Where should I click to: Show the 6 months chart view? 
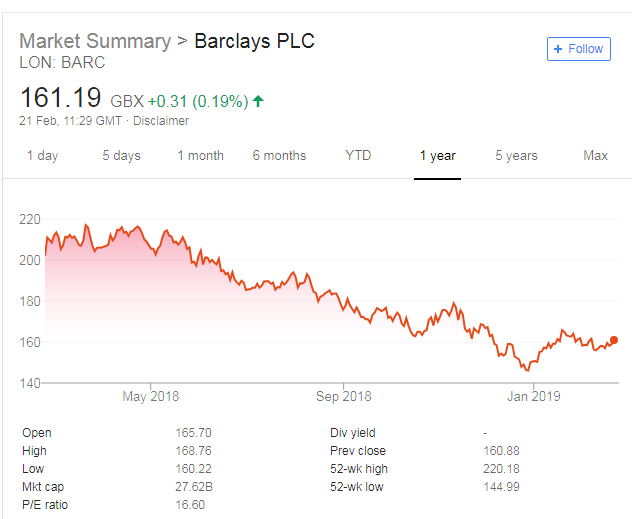[x=279, y=156]
